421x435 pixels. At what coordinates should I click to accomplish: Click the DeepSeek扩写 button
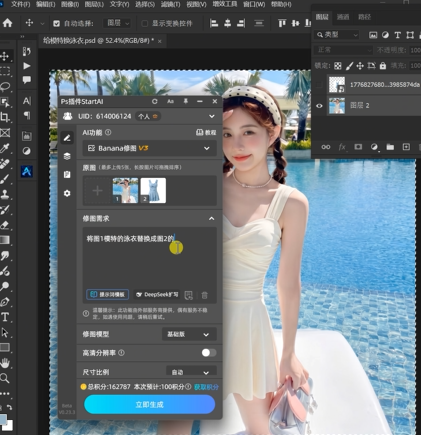tap(157, 295)
